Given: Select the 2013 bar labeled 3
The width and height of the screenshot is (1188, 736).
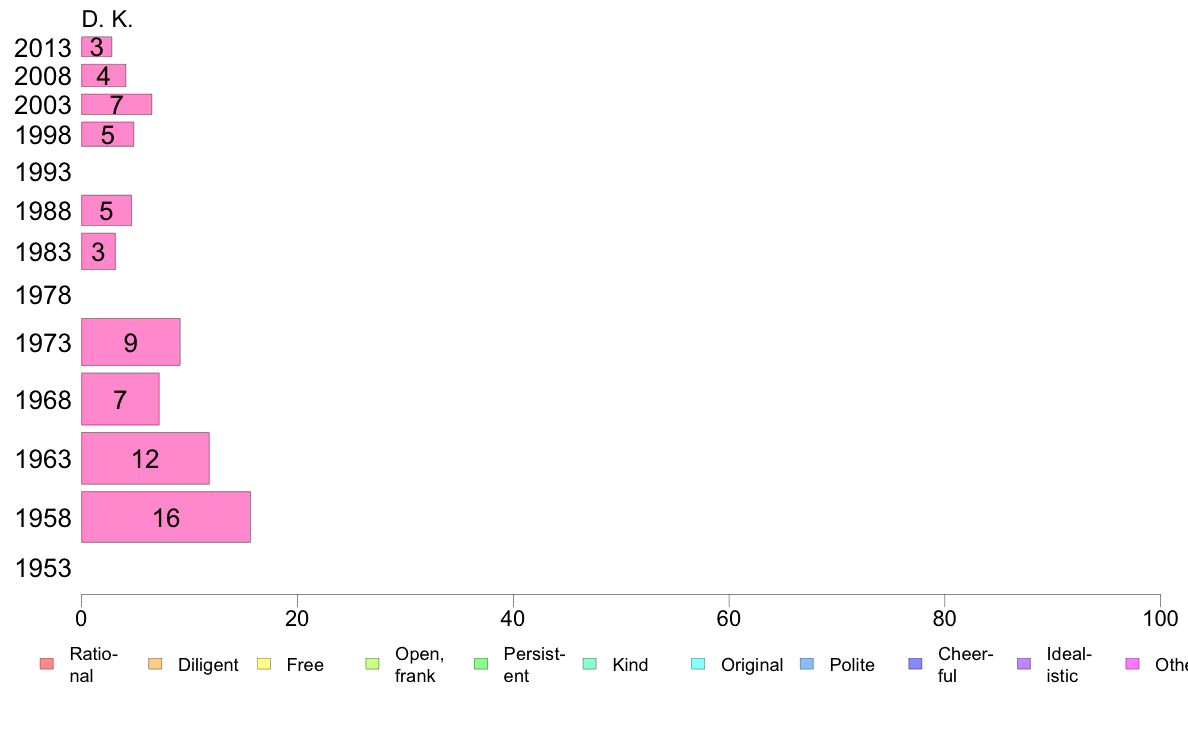Looking at the screenshot, I should [x=97, y=47].
